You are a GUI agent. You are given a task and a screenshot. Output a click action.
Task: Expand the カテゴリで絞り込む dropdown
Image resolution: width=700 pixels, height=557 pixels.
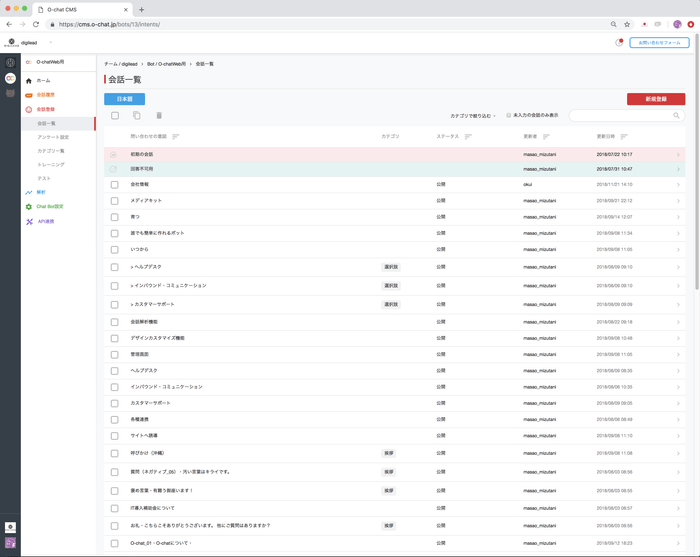473,116
